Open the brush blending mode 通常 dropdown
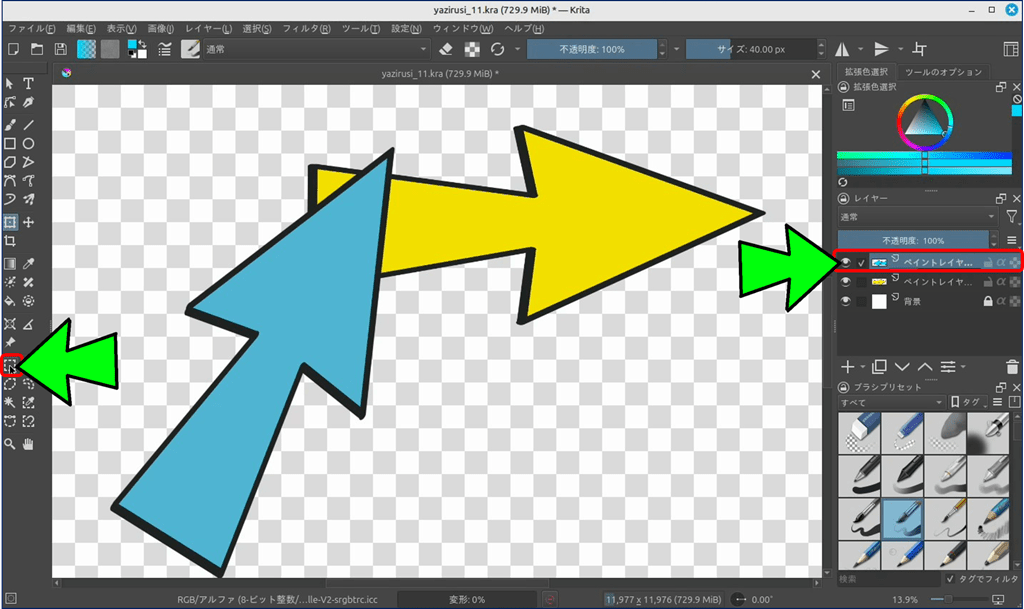The width and height of the screenshot is (1024, 609). 316,49
